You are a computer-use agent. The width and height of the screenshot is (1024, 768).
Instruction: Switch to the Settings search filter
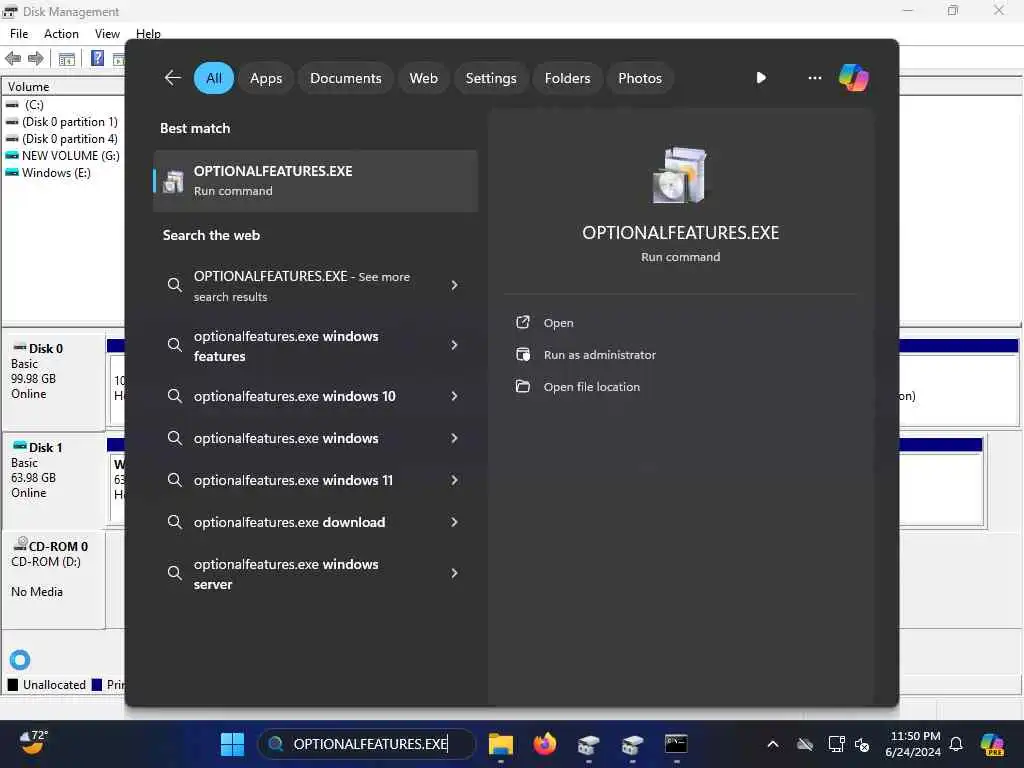pos(490,78)
